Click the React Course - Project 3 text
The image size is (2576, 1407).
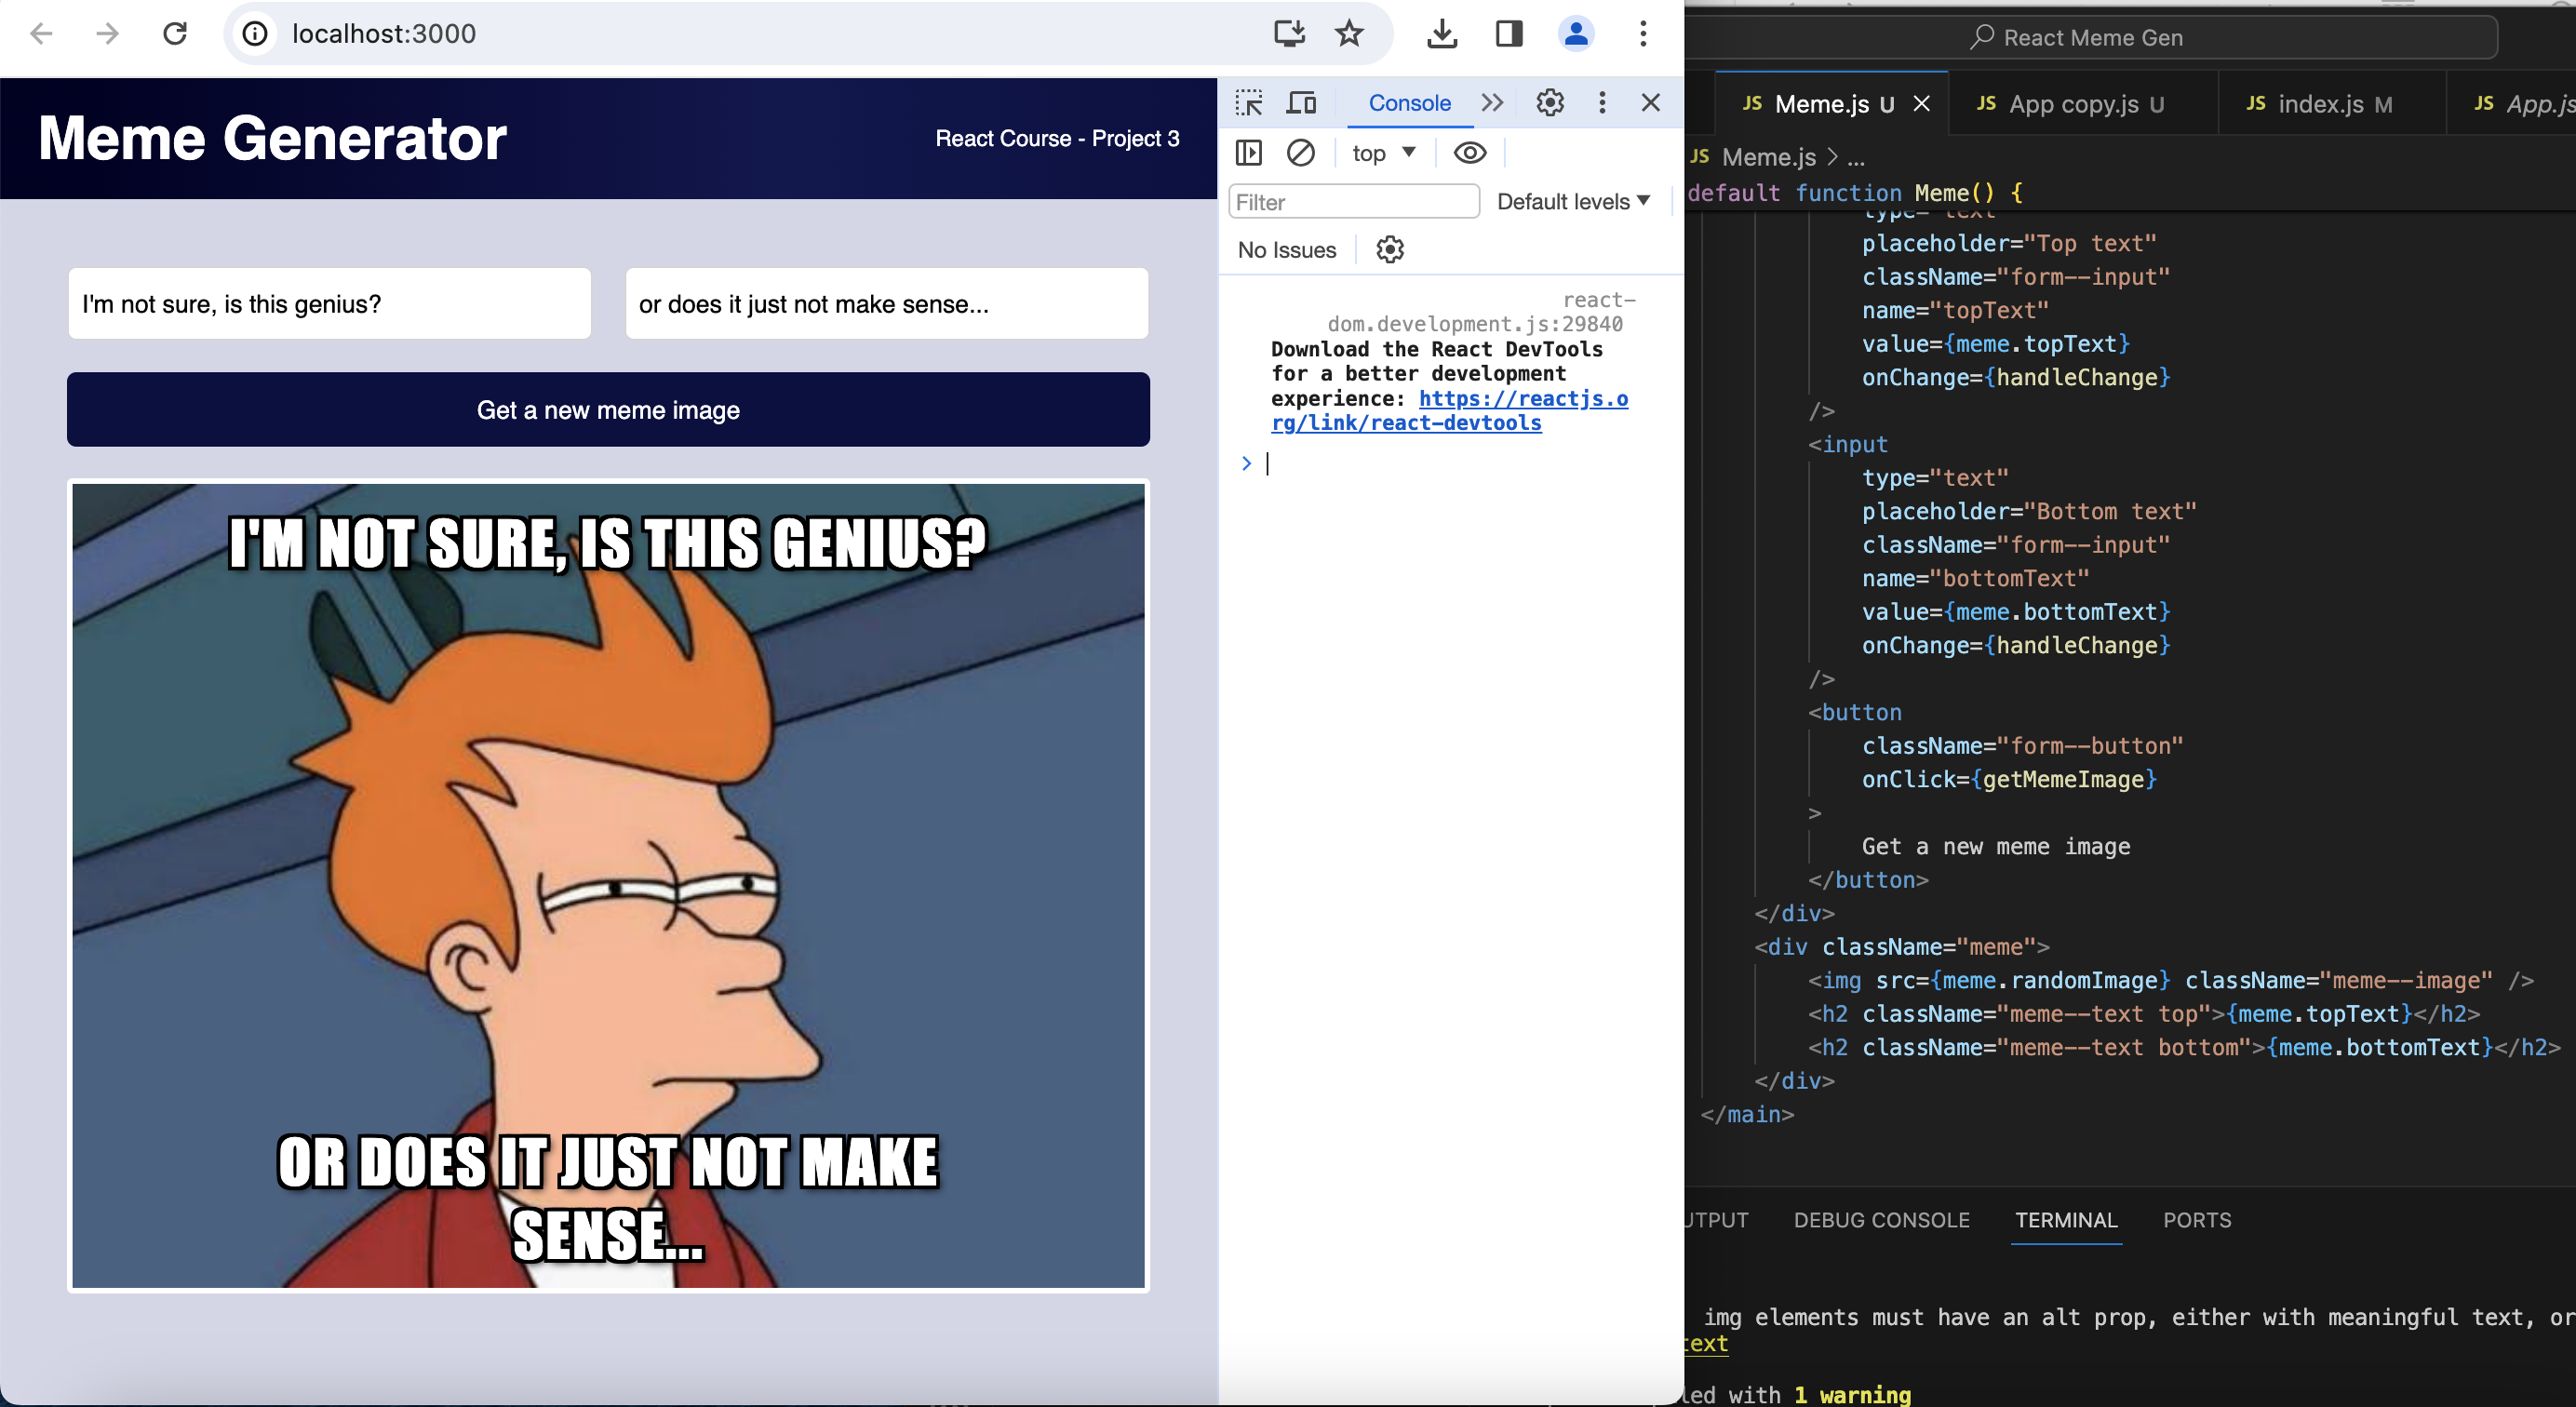pyautogui.click(x=1057, y=139)
